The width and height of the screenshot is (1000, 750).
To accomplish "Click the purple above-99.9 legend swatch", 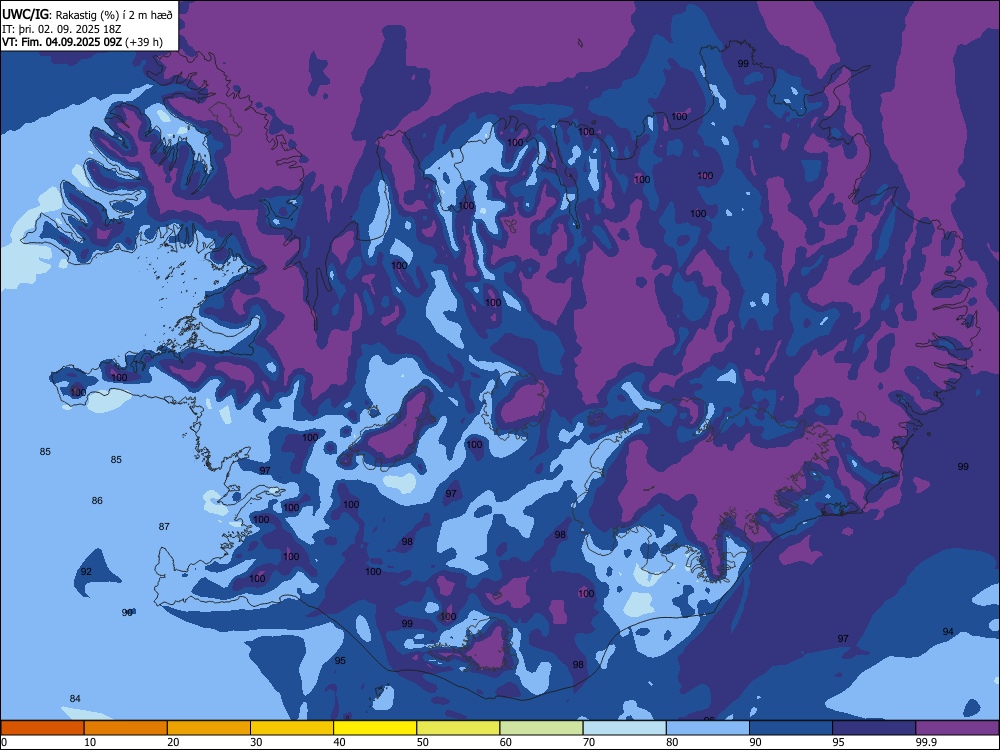I will coord(957,728).
